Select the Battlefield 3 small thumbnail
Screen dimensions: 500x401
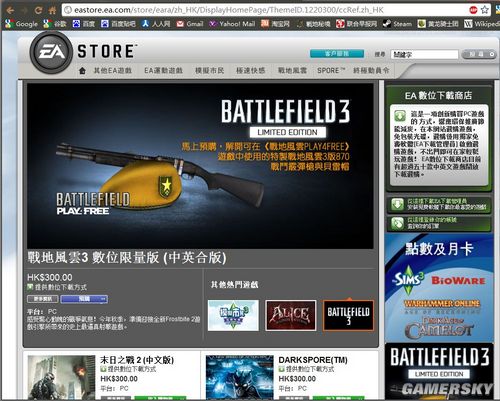pyautogui.click(x=348, y=315)
